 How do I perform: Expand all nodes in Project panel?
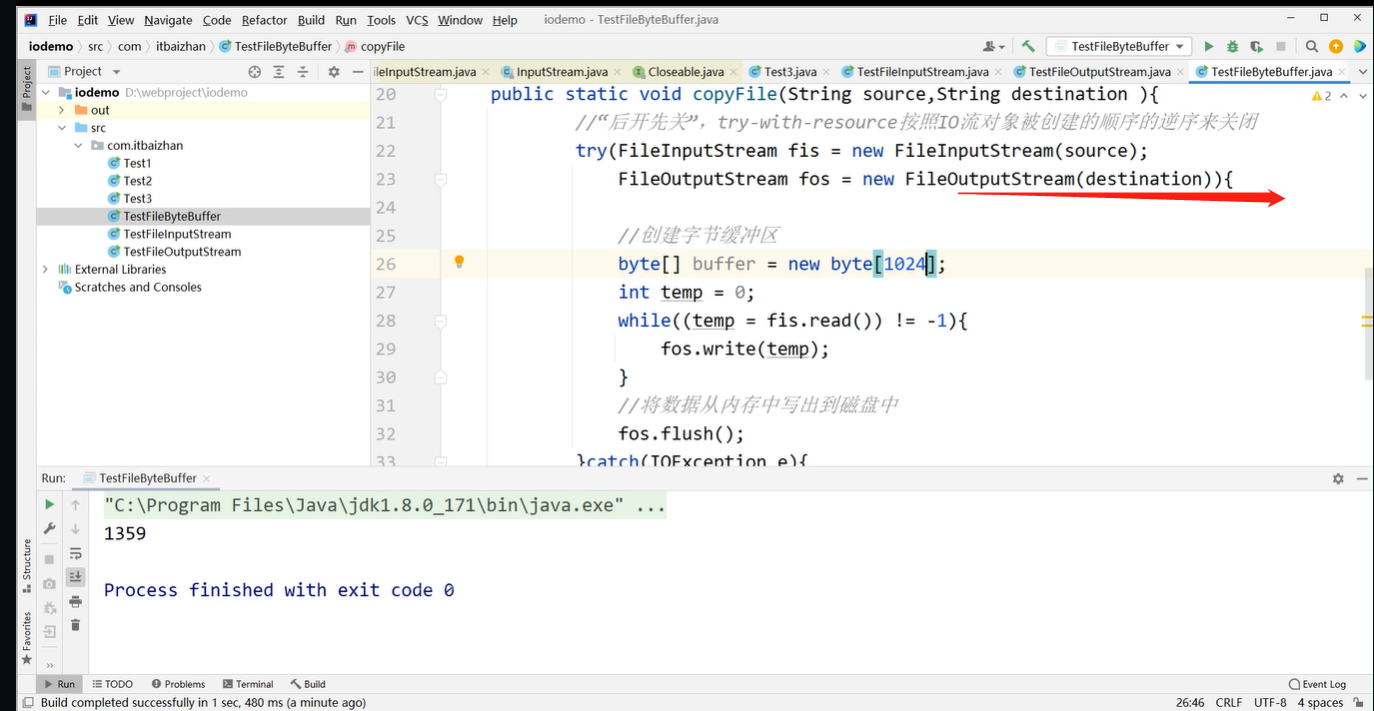point(278,72)
